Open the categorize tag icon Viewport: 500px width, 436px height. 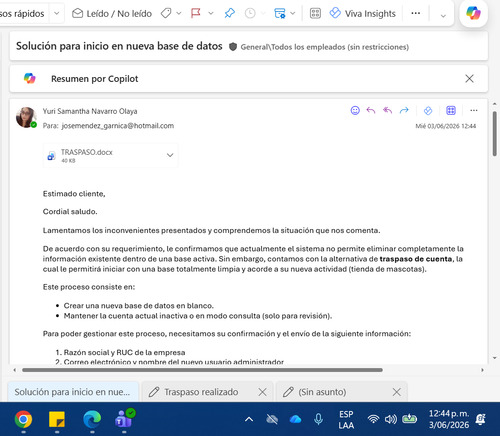[166, 13]
